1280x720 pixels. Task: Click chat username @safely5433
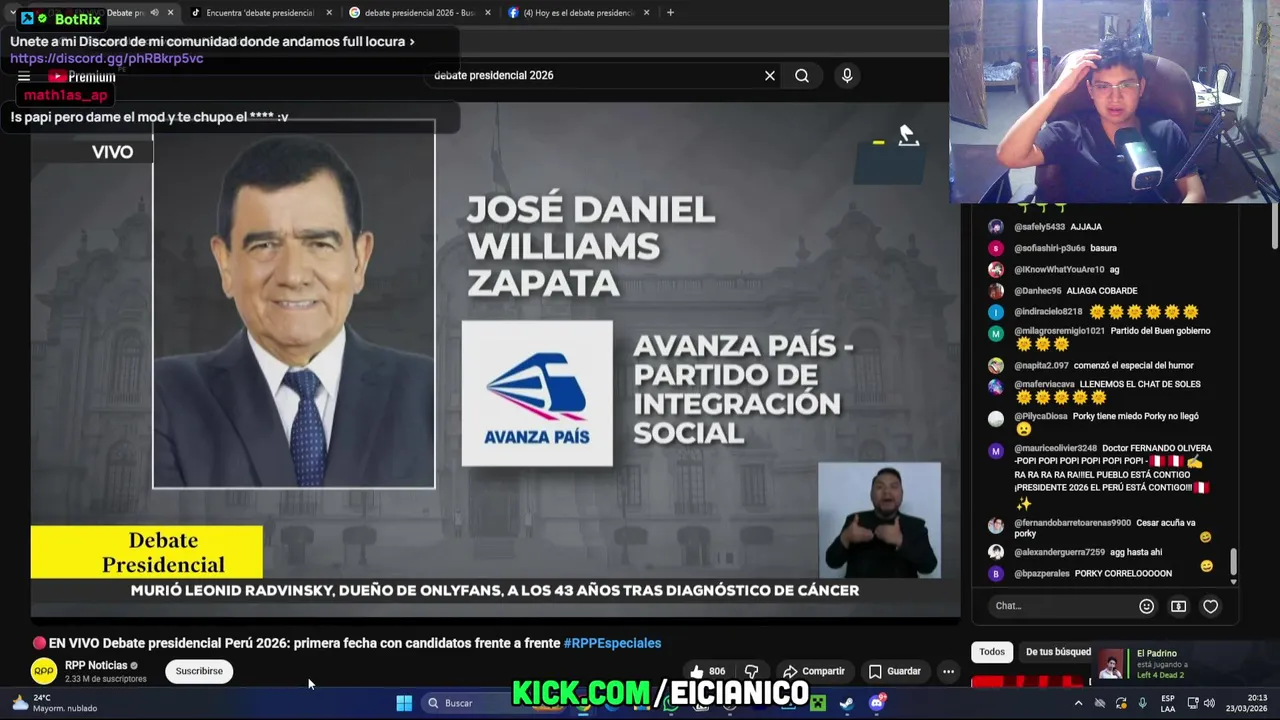coord(1039,227)
